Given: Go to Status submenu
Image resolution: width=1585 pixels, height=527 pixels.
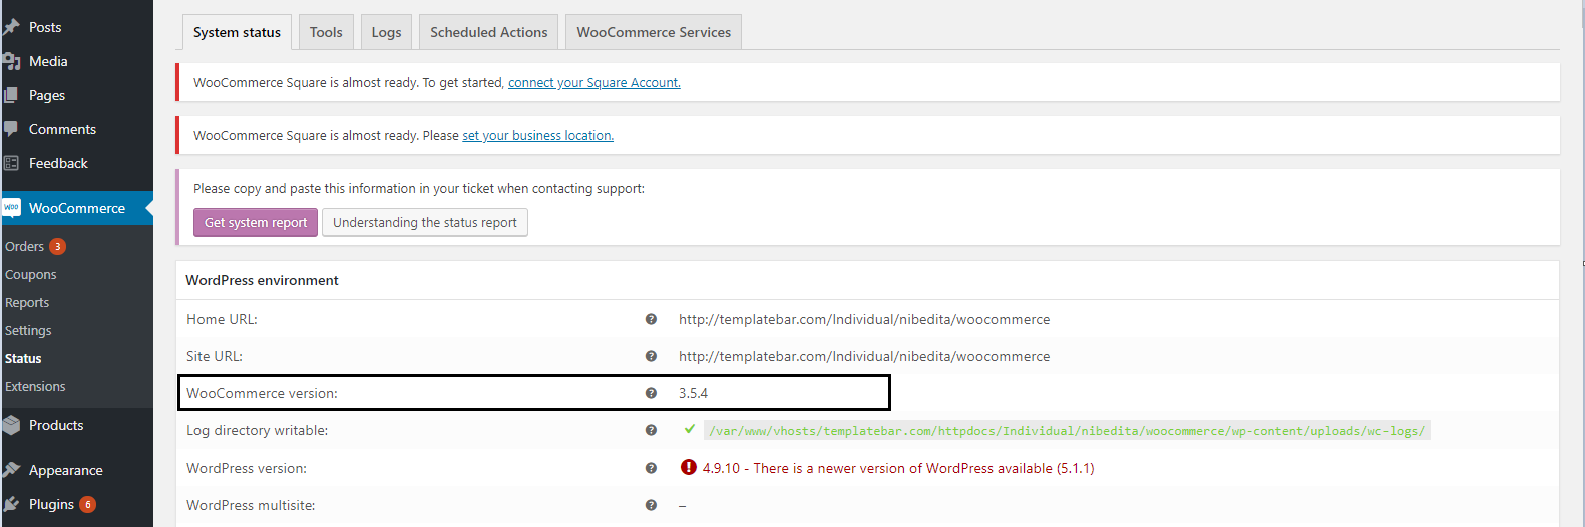Looking at the screenshot, I should [x=23, y=358].
